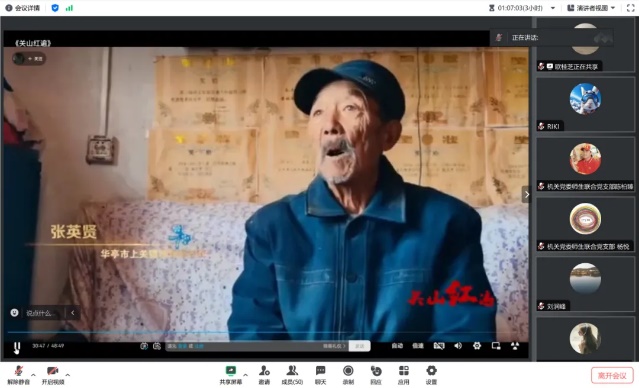Open the speaker view (演讲者视图) dropdown
Screen dimensions: 639x388
coord(591,8)
